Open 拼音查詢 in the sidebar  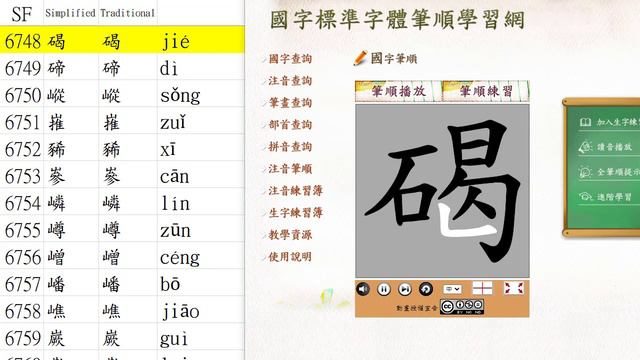click(x=290, y=147)
